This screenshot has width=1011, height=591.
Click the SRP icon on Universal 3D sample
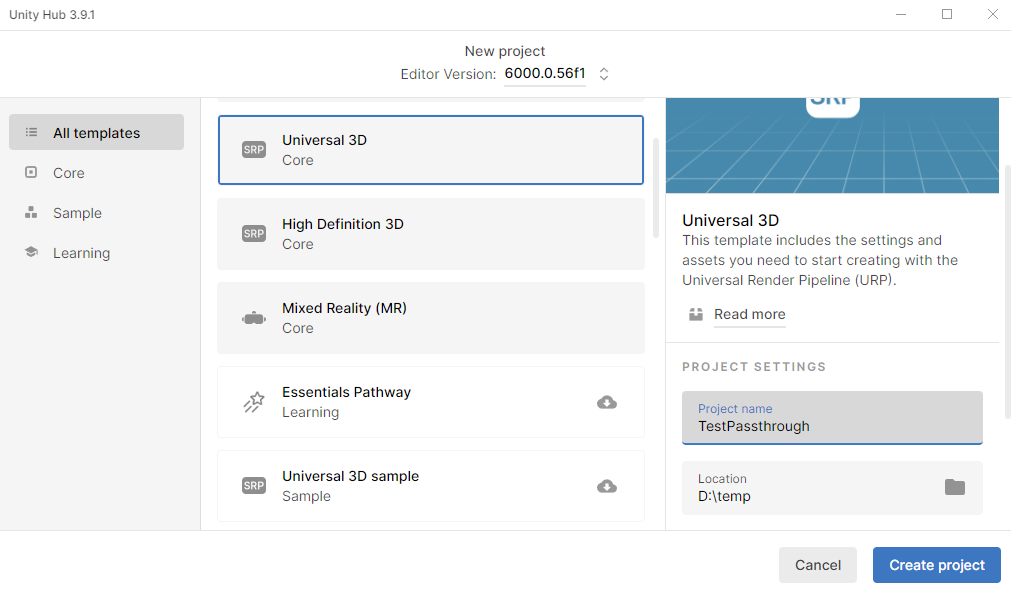[254, 485]
